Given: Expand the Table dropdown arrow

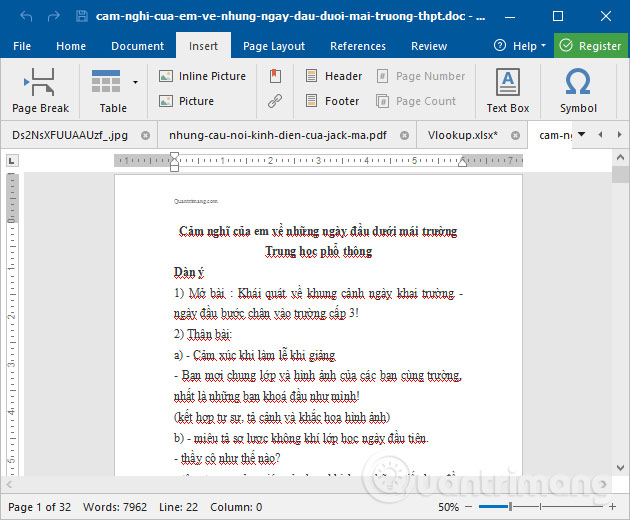Looking at the screenshot, I should pos(135,82).
